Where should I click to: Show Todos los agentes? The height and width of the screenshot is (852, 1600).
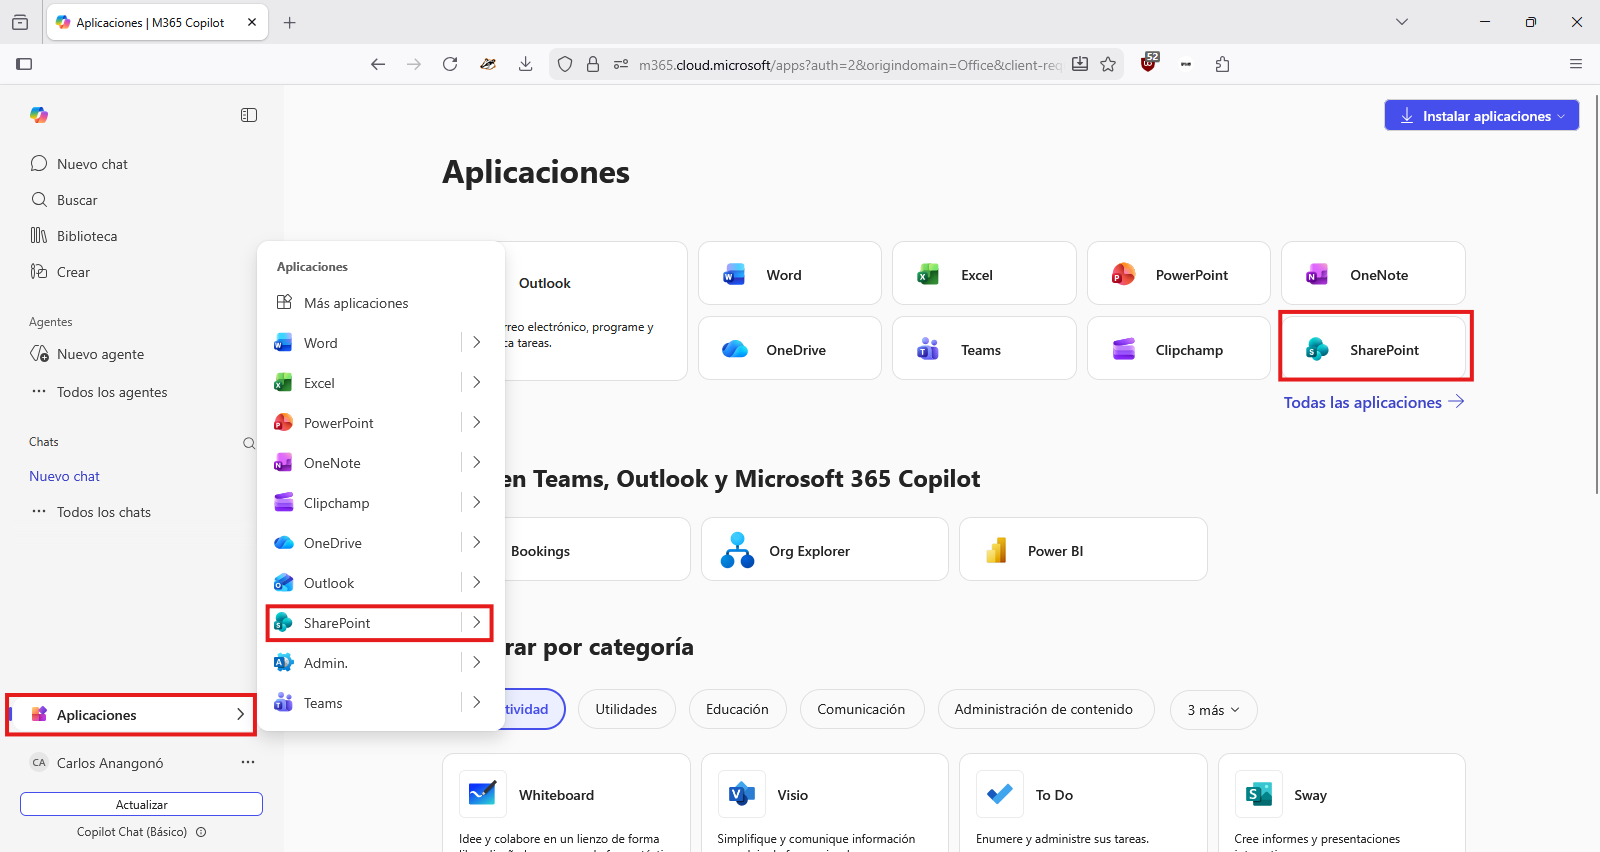99,392
